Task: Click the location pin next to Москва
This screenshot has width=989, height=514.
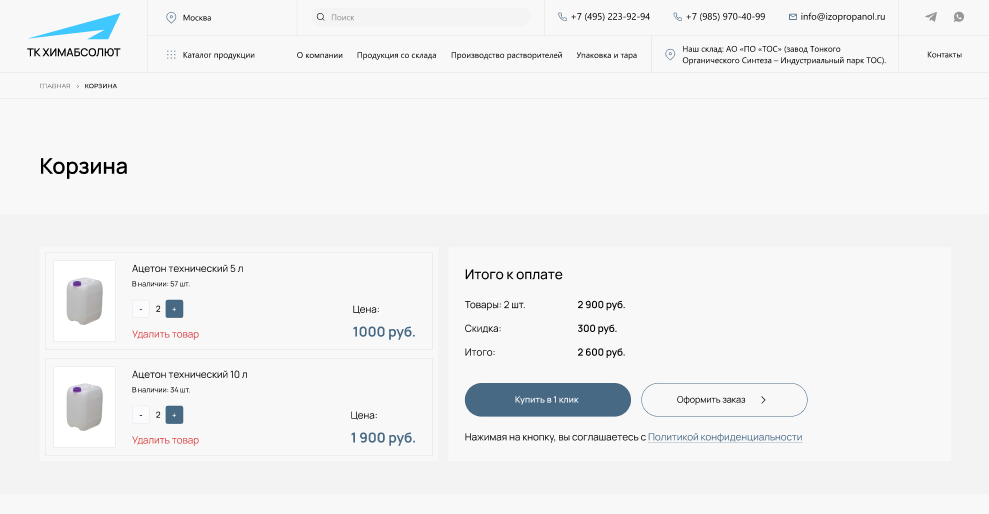Action: point(171,18)
